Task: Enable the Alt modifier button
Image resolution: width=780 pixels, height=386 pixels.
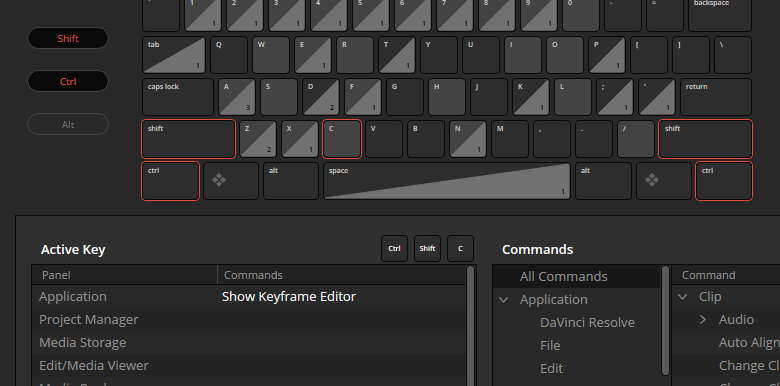Action: [68, 124]
